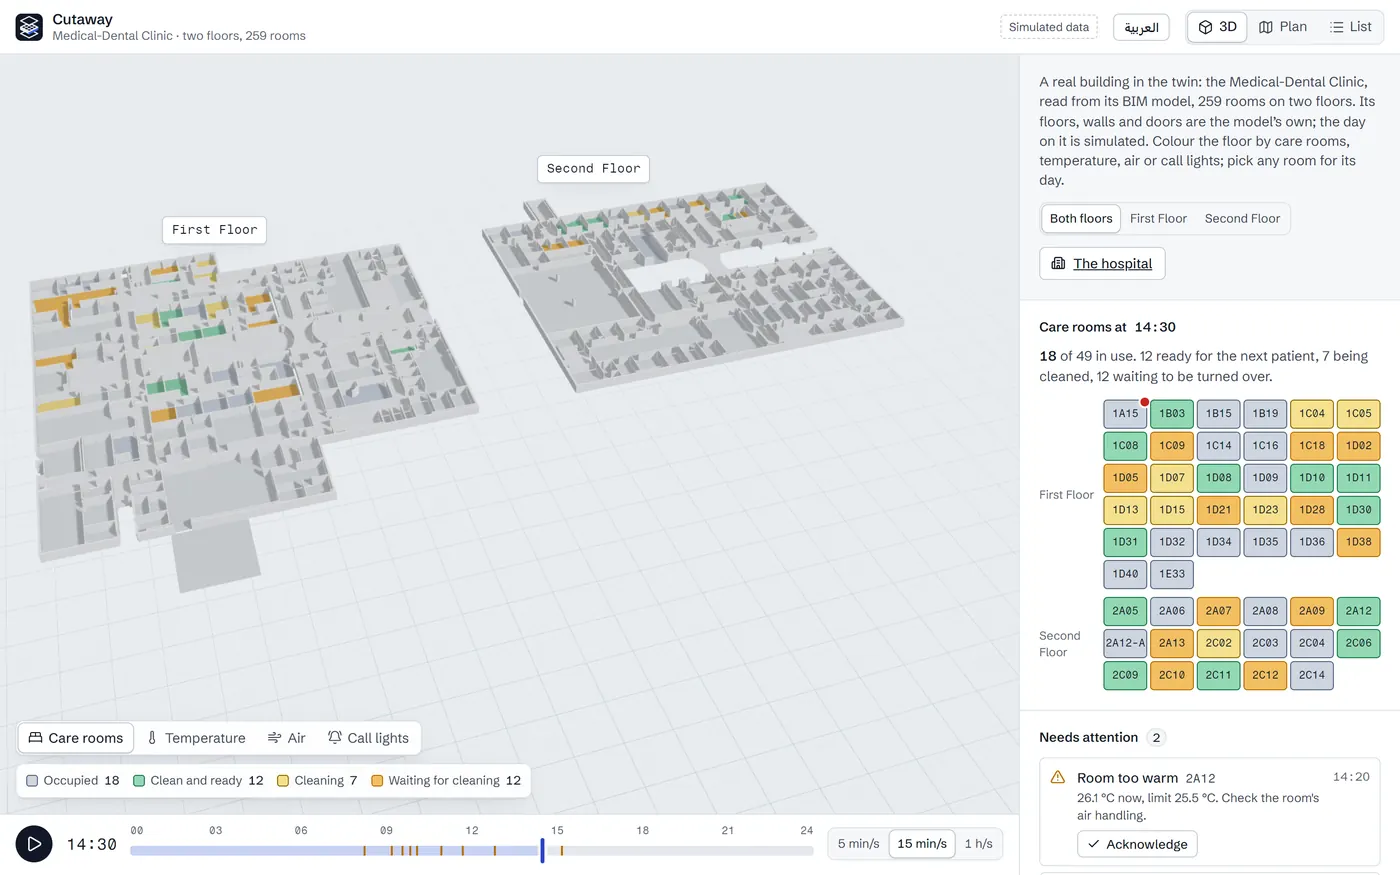The height and width of the screenshot is (875, 1400).
Task: Click the First Floor label in 3D view
Action: [214, 230]
